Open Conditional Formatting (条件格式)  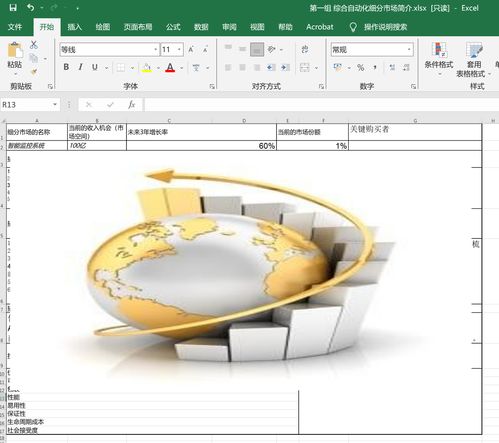(439, 57)
